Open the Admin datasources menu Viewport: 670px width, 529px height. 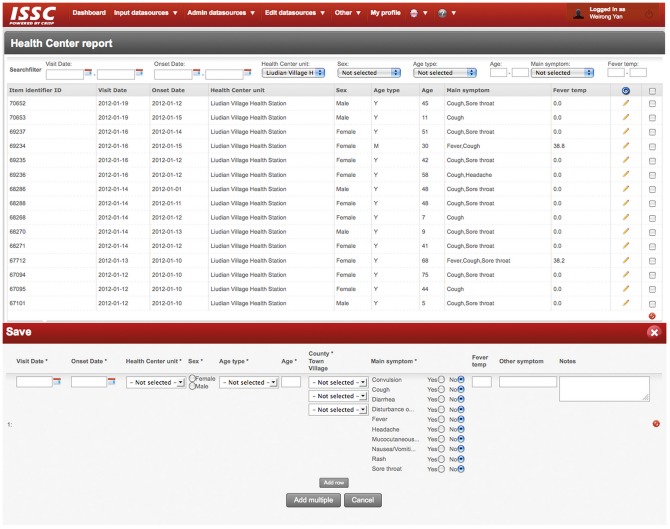pos(221,13)
